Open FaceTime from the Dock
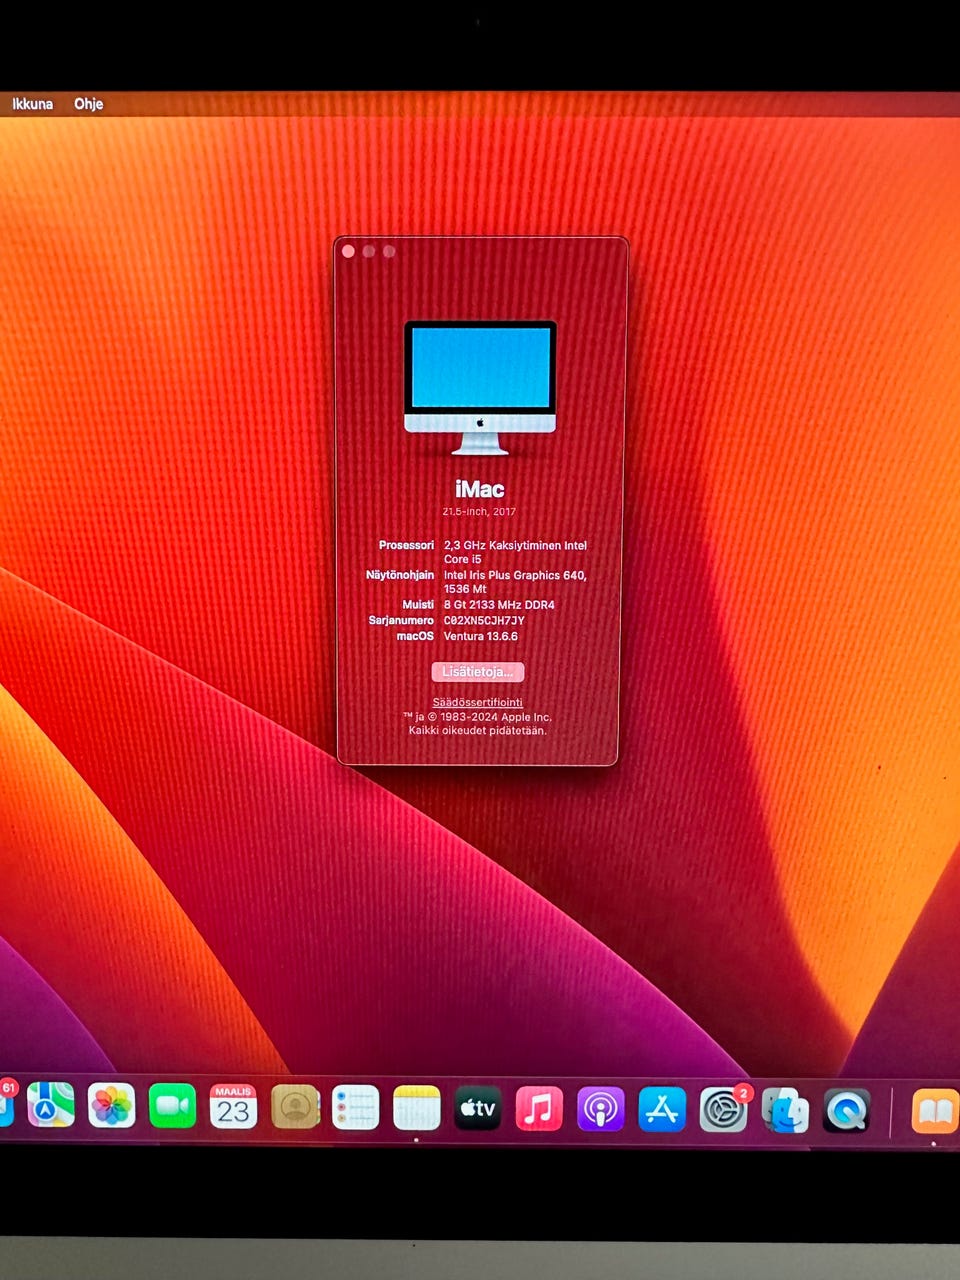The image size is (960, 1280). click(172, 1106)
